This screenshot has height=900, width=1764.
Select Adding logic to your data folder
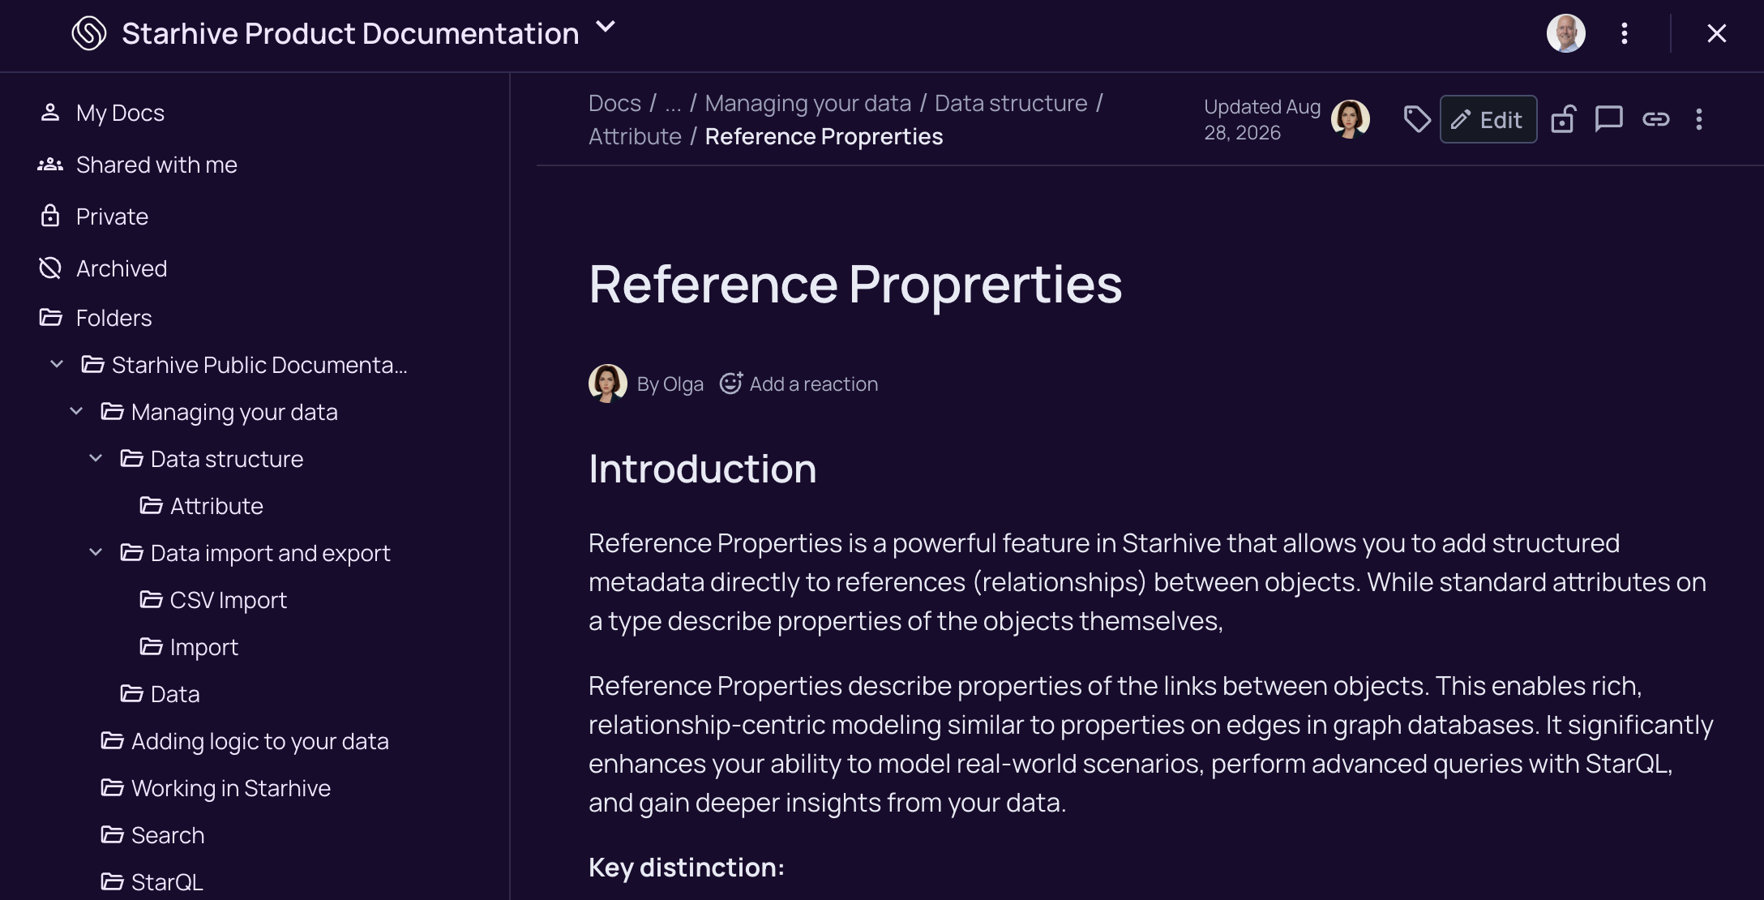260,741
